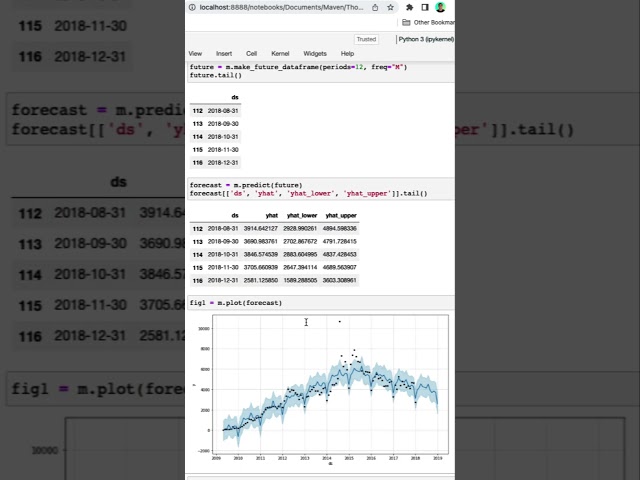Click the site information icon in address bar
640x480 pixels.
pyautogui.click(x=192, y=7)
